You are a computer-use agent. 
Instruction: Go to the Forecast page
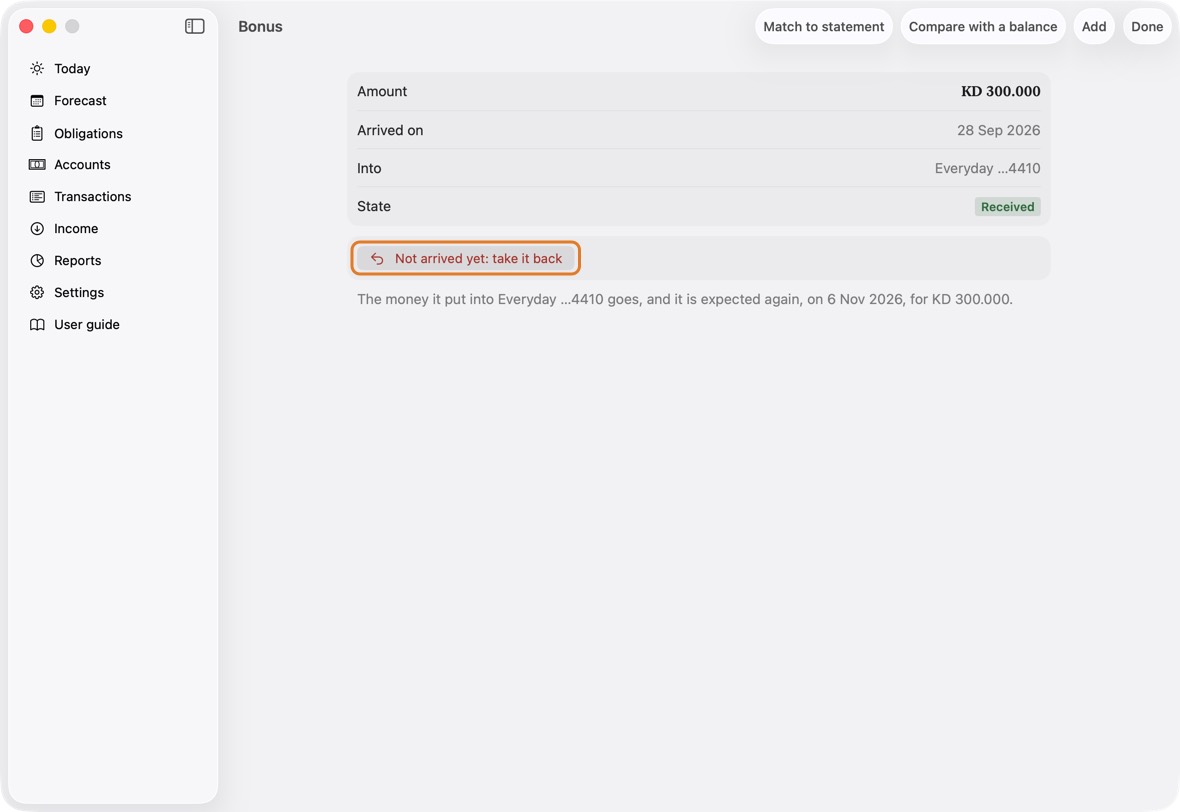[113, 101]
